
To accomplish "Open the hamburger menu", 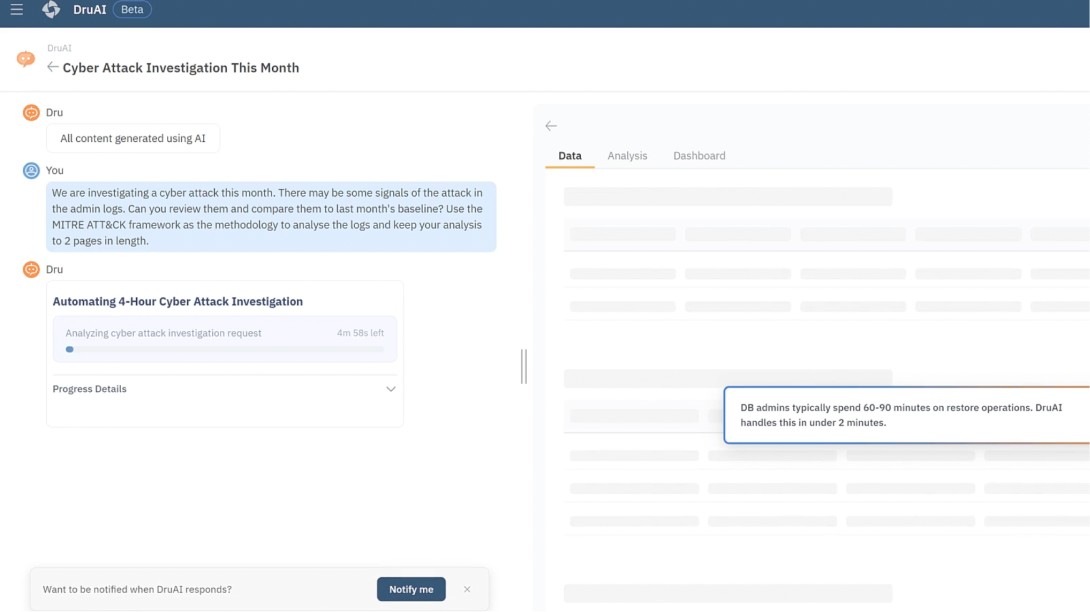I will pos(17,10).
